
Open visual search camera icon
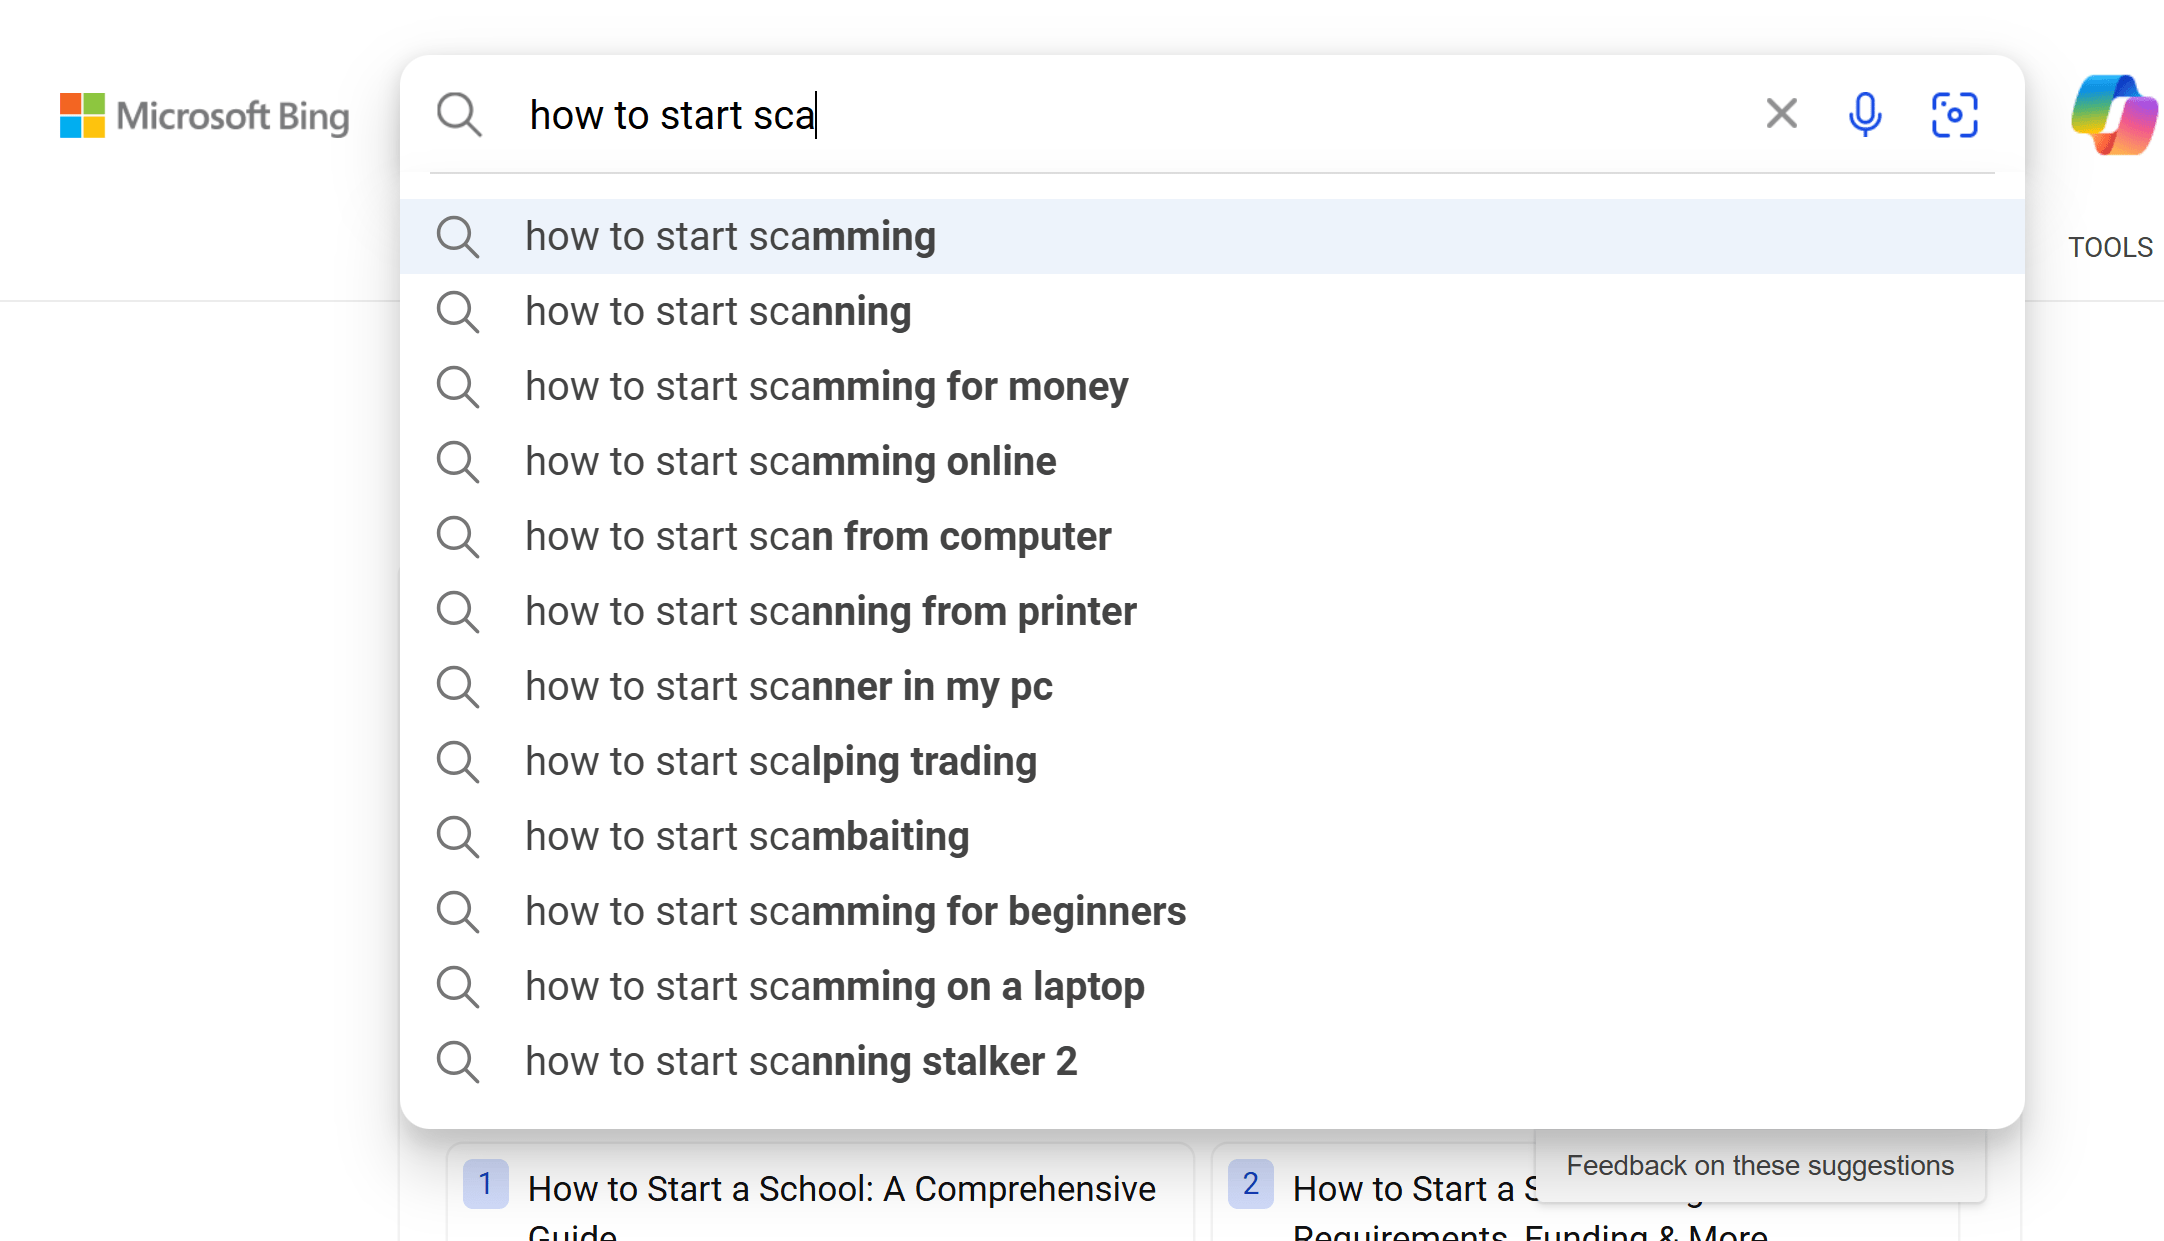(x=1954, y=114)
